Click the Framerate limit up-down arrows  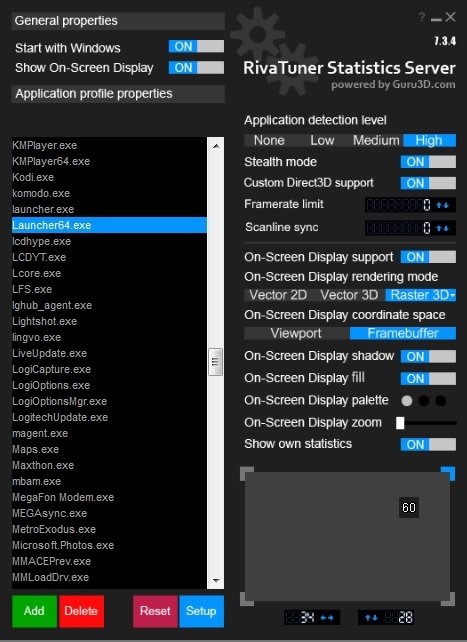pyautogui.click(x=442, y=205)
